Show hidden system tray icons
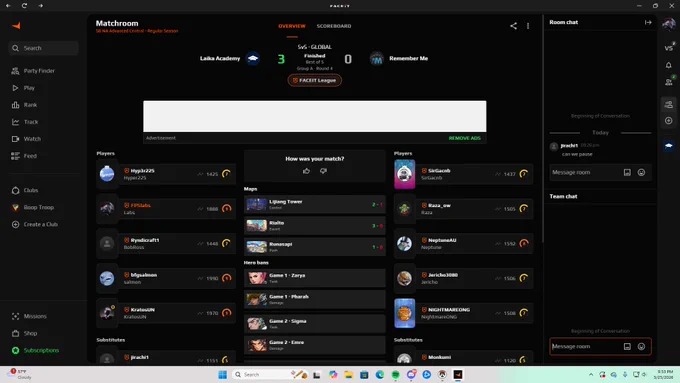 coord(591,374)
